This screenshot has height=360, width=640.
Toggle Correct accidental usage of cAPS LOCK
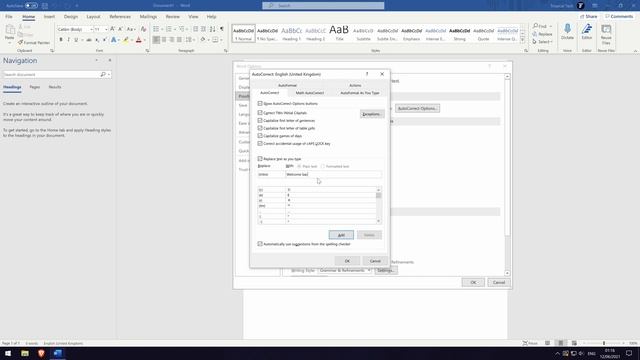tap(260, 144)
